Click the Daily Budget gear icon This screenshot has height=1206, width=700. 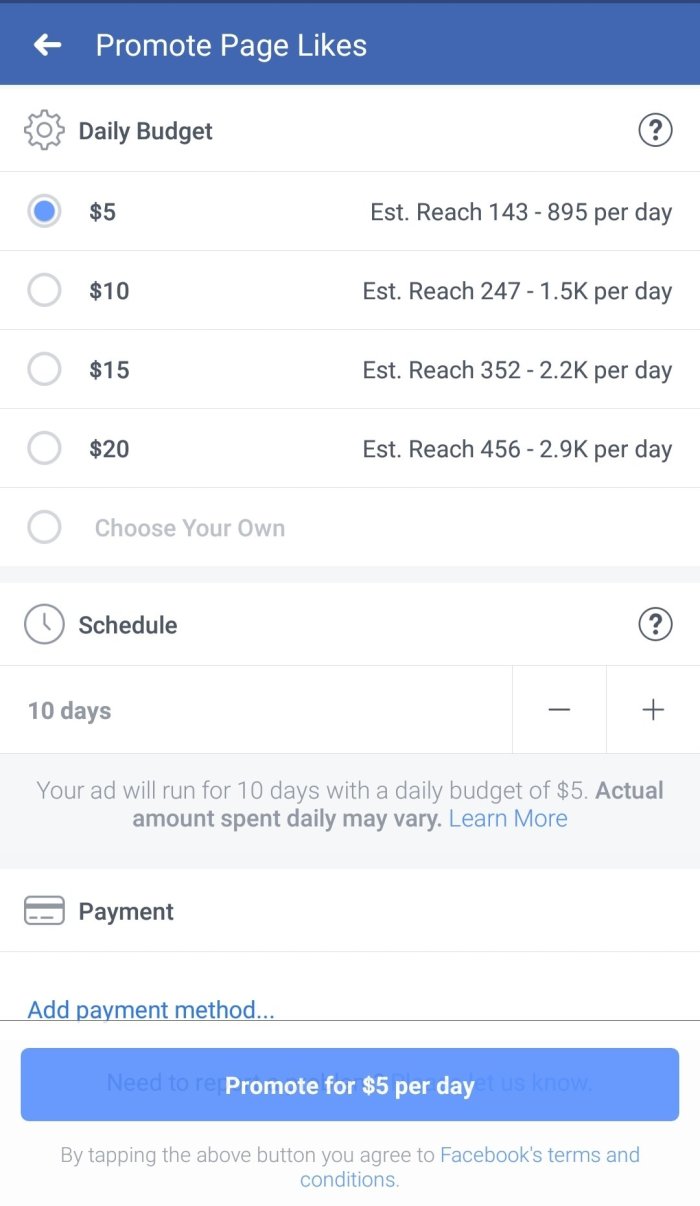43,131
